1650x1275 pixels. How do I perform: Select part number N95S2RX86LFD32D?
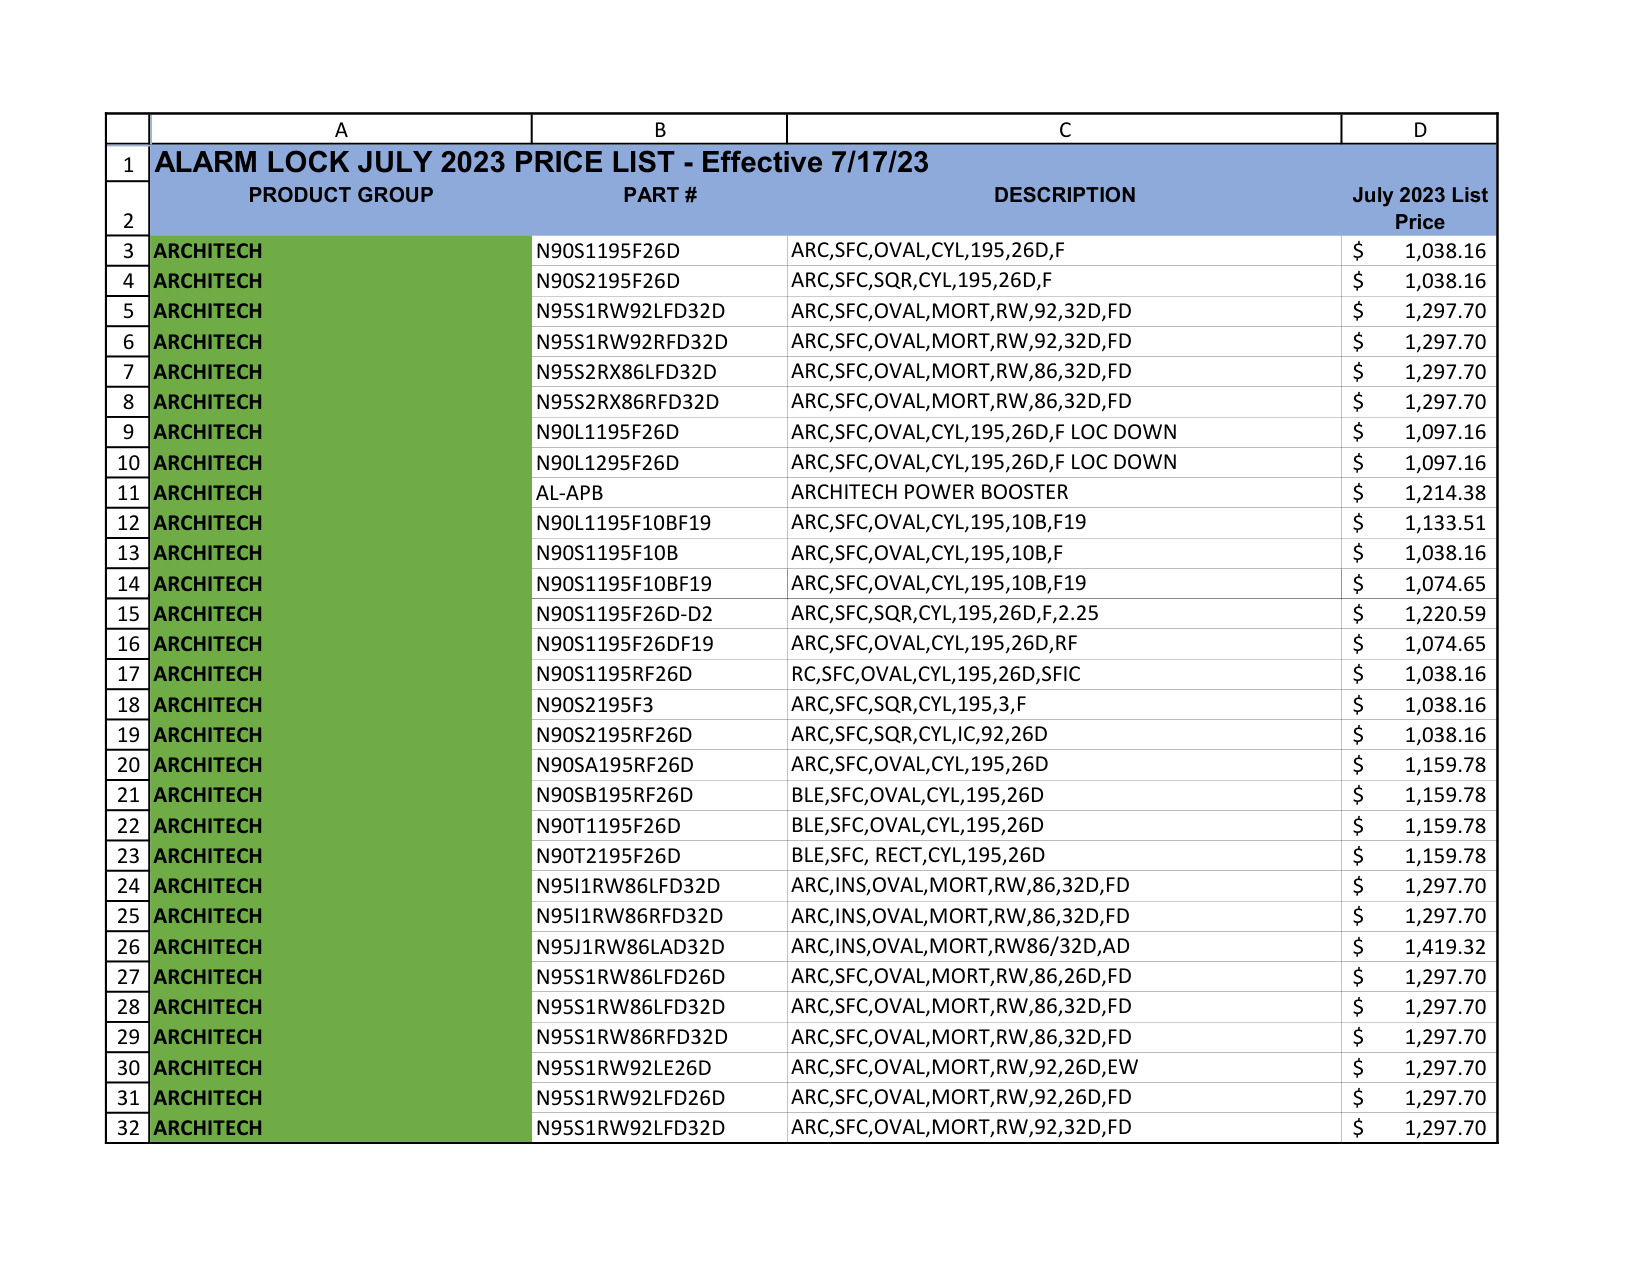click(659, 372)
